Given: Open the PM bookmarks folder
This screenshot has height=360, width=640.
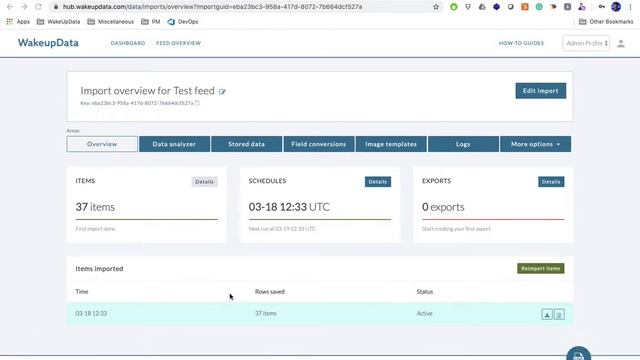Looking at the screenshot, I should click(151, 22).
